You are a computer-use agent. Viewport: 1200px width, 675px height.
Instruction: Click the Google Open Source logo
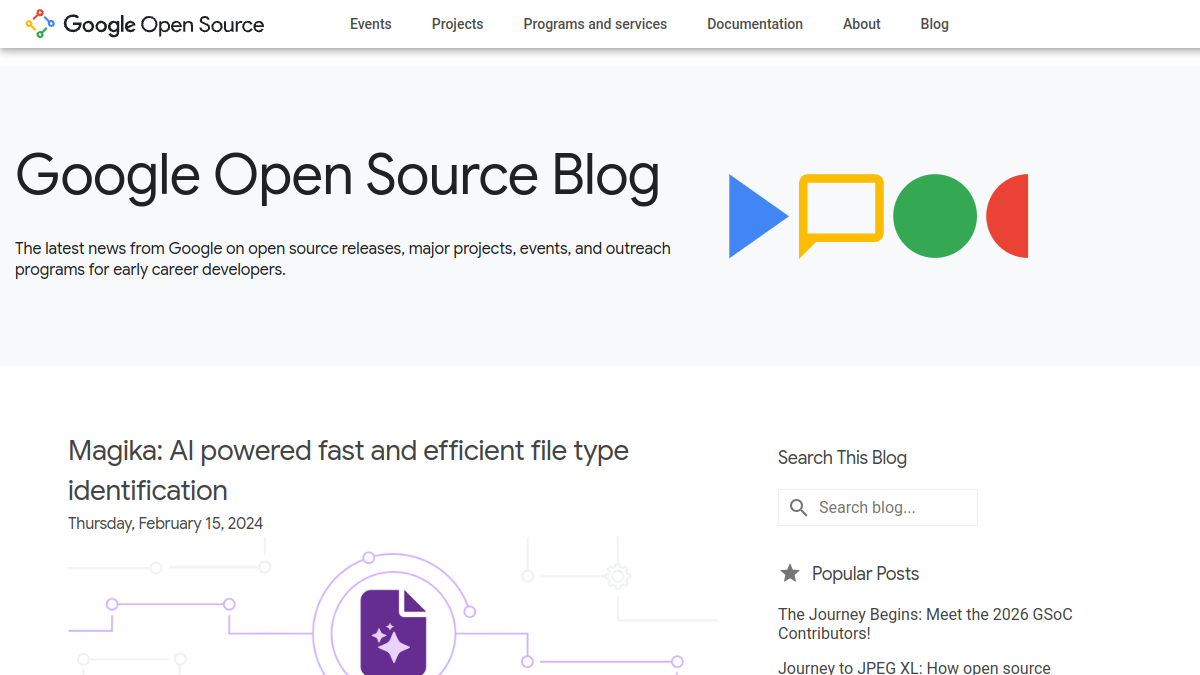tap(145, 24)
